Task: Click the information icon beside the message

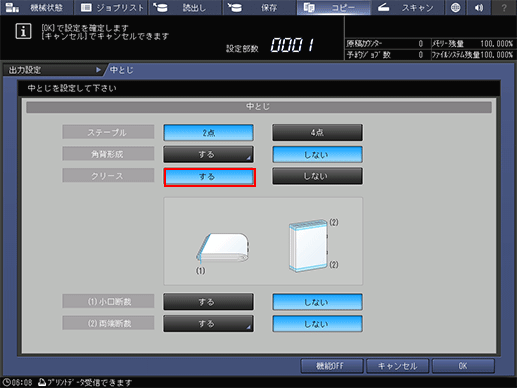Action: point(23,31)
